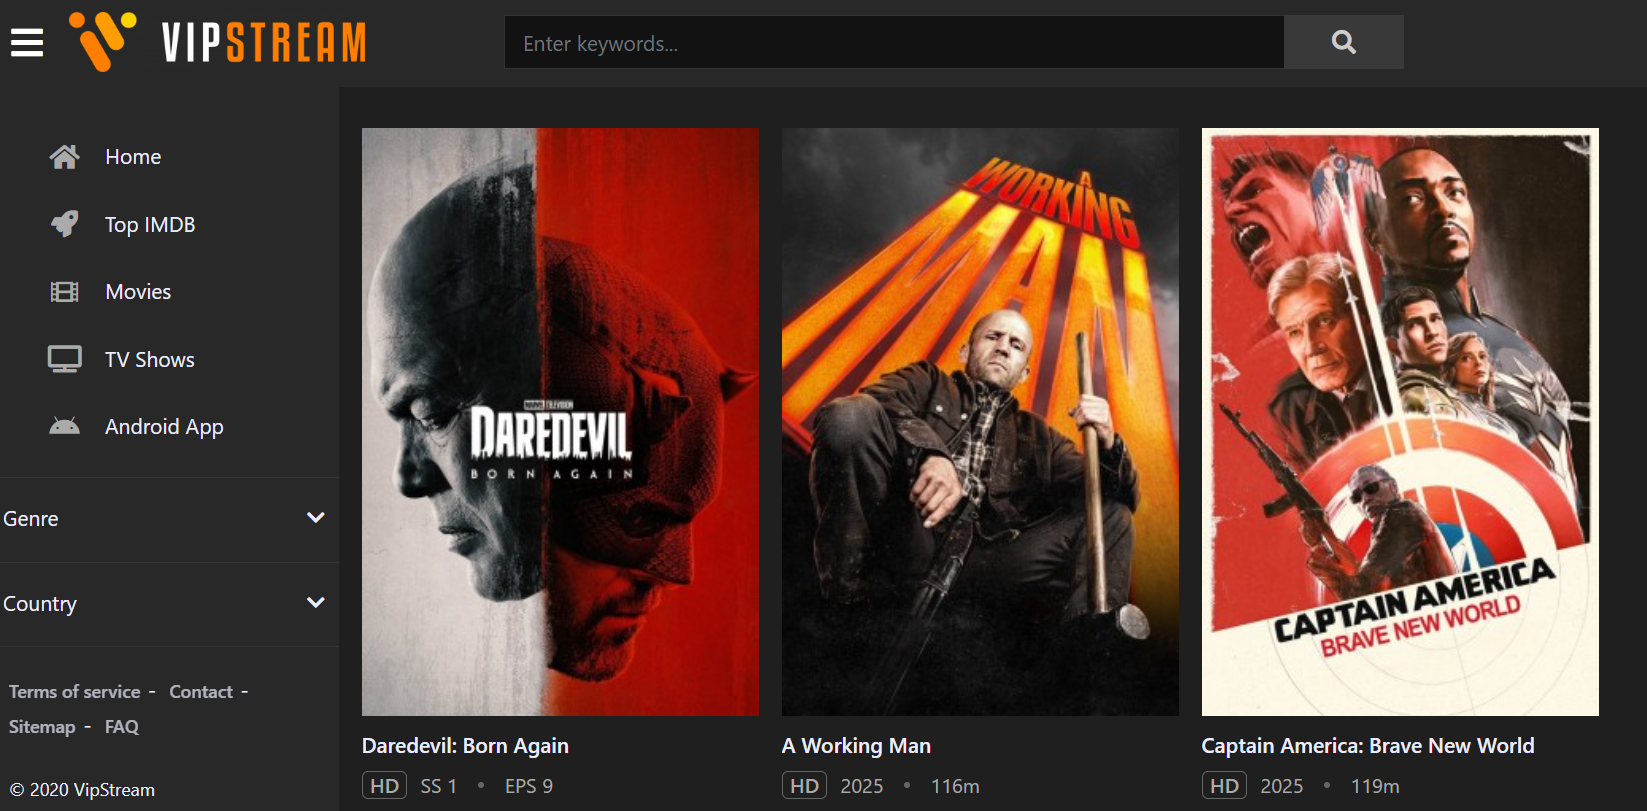This screenshot has width=1647, height=811.
Task: Select Top IMDB menu item
Action: [x=150, y=225]
